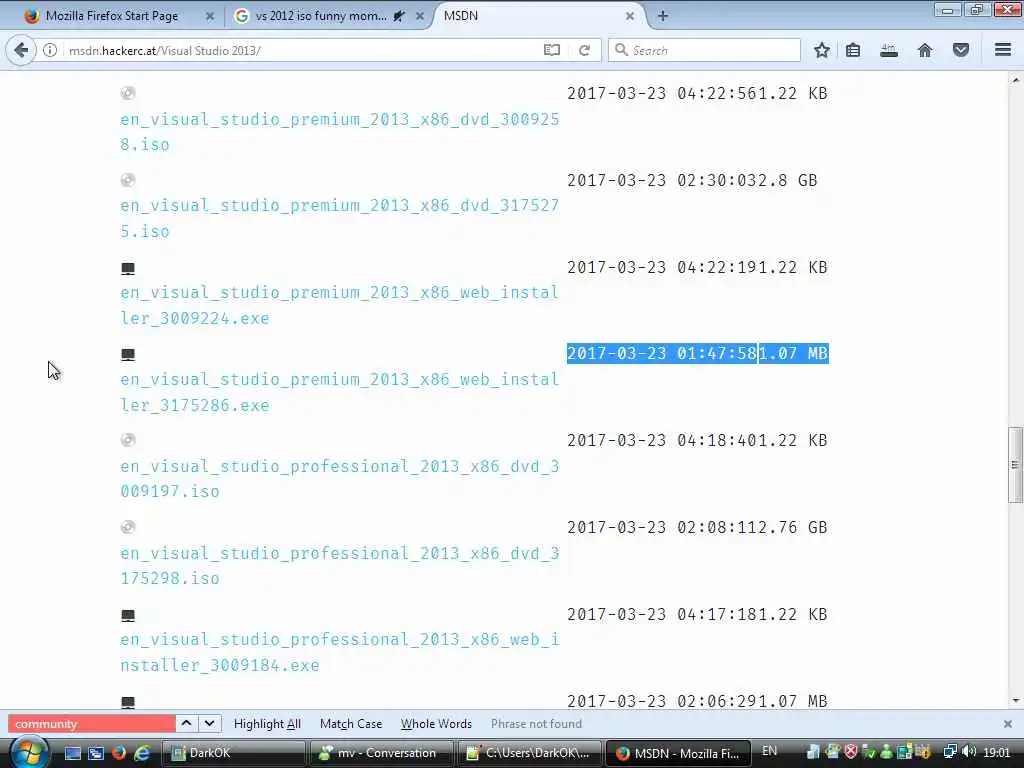Open the Downloads toolbar icon
1024x768 pixels.
point(889,50)
